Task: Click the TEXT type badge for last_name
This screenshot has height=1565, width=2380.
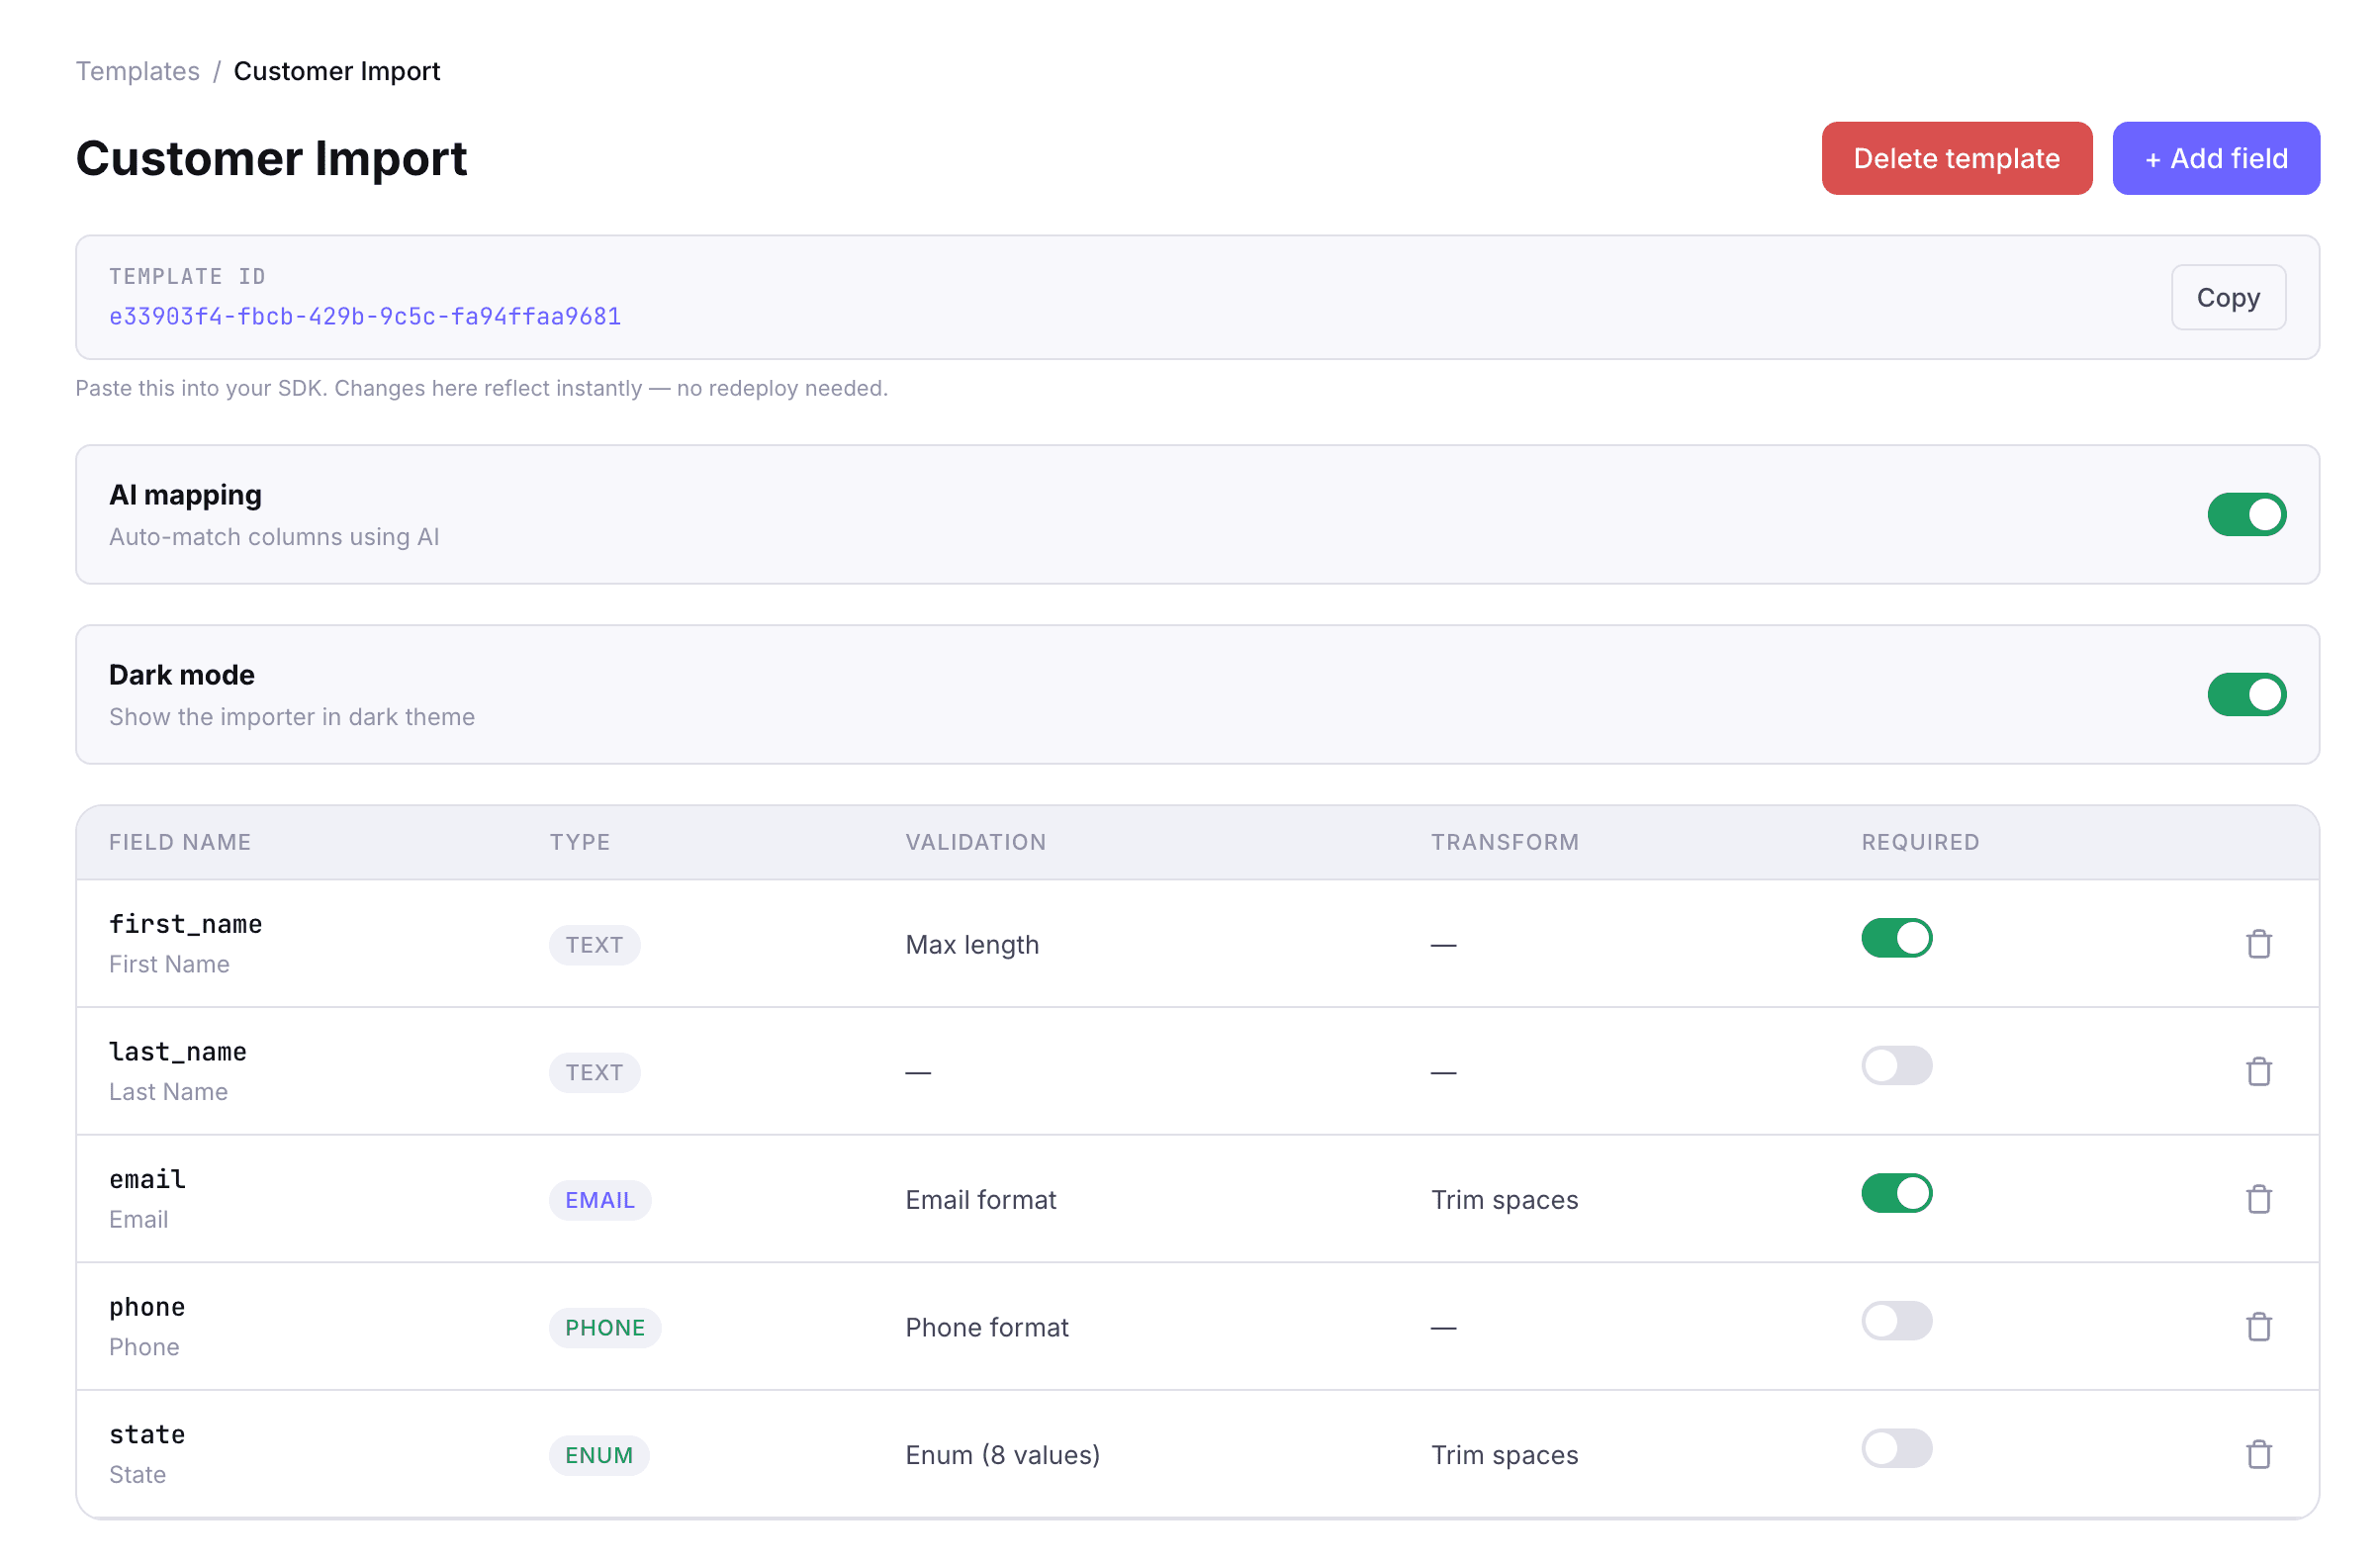Action: coord(595,1072)
